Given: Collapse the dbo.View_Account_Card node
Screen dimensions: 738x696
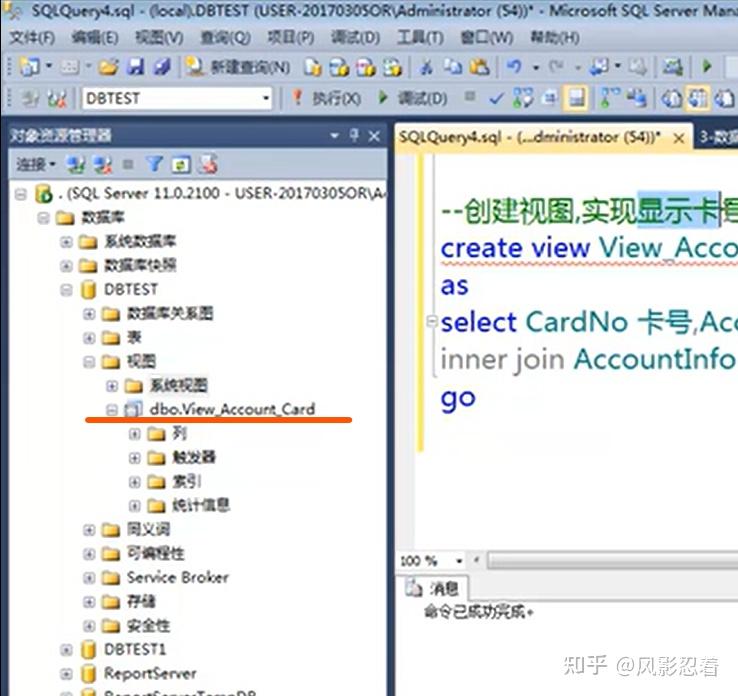Looking at the screenshot, I should coord(112,409).
